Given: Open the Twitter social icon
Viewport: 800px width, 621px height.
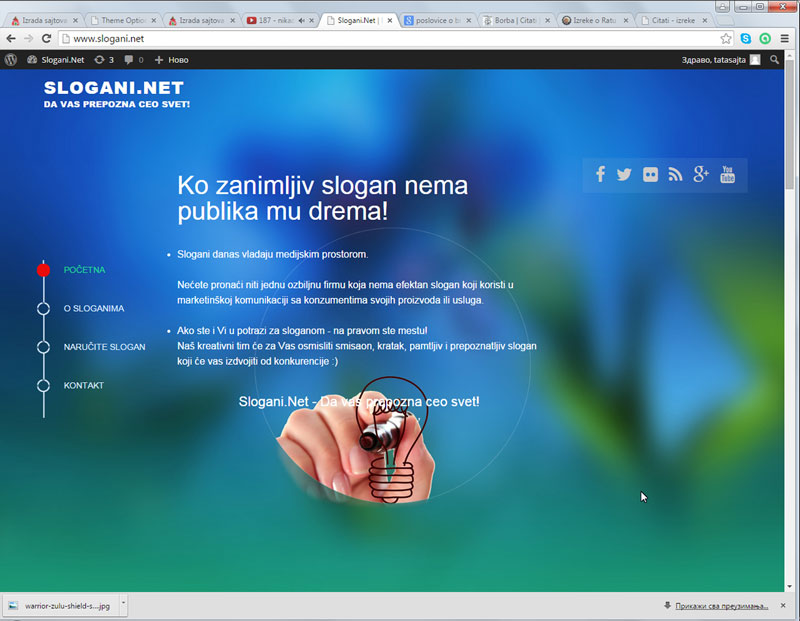Looking at the screenshot, I should point(624,174).
